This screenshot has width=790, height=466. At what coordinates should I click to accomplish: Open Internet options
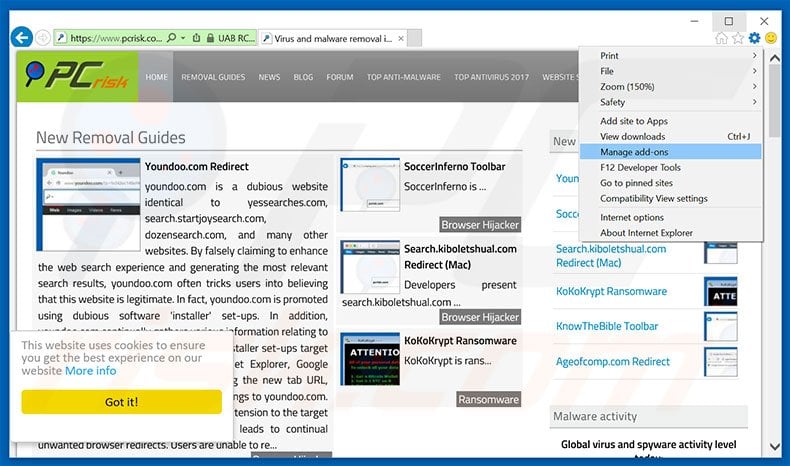pos(671,217)
